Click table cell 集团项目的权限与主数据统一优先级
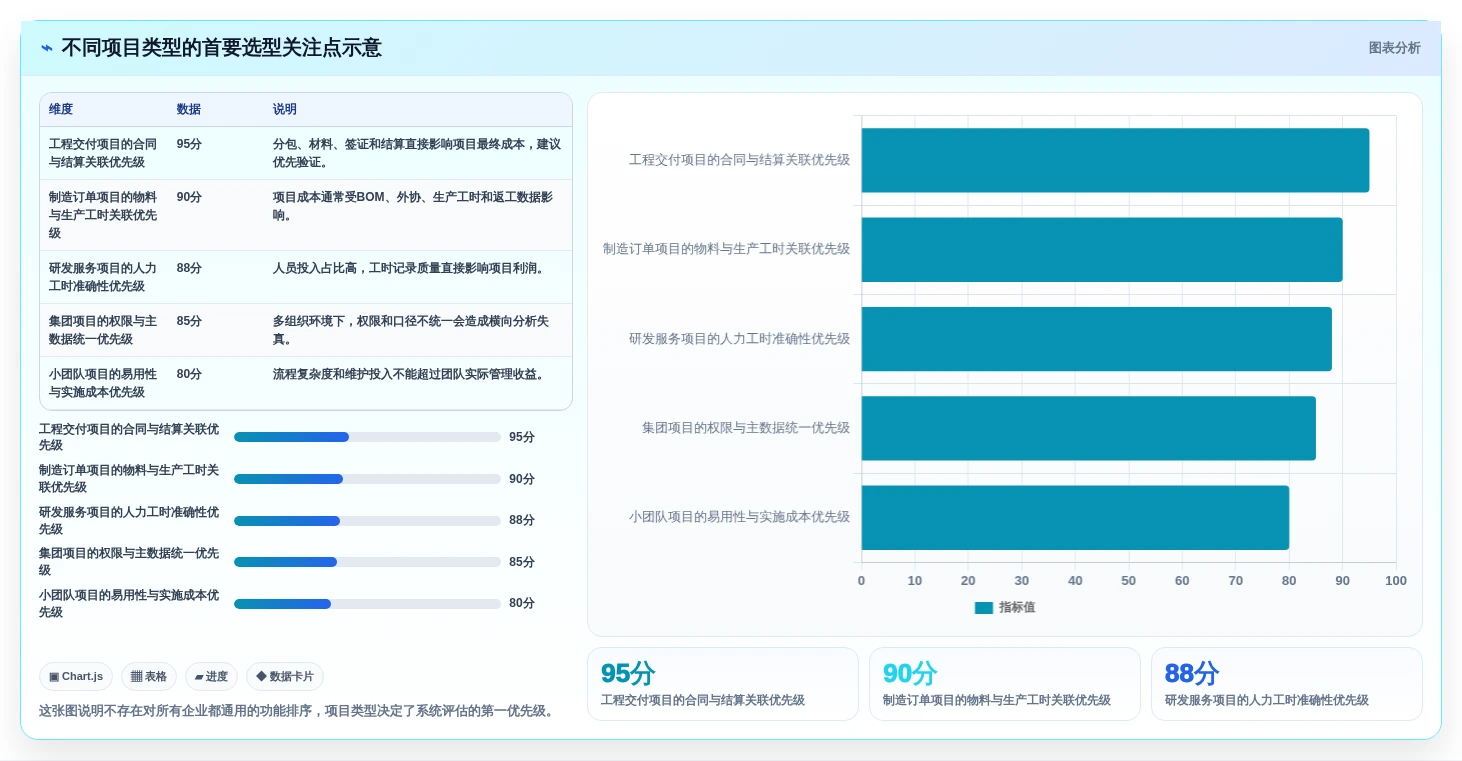Image resolution: width=1462 pixels, height=761 pixels. click(103, 330)
